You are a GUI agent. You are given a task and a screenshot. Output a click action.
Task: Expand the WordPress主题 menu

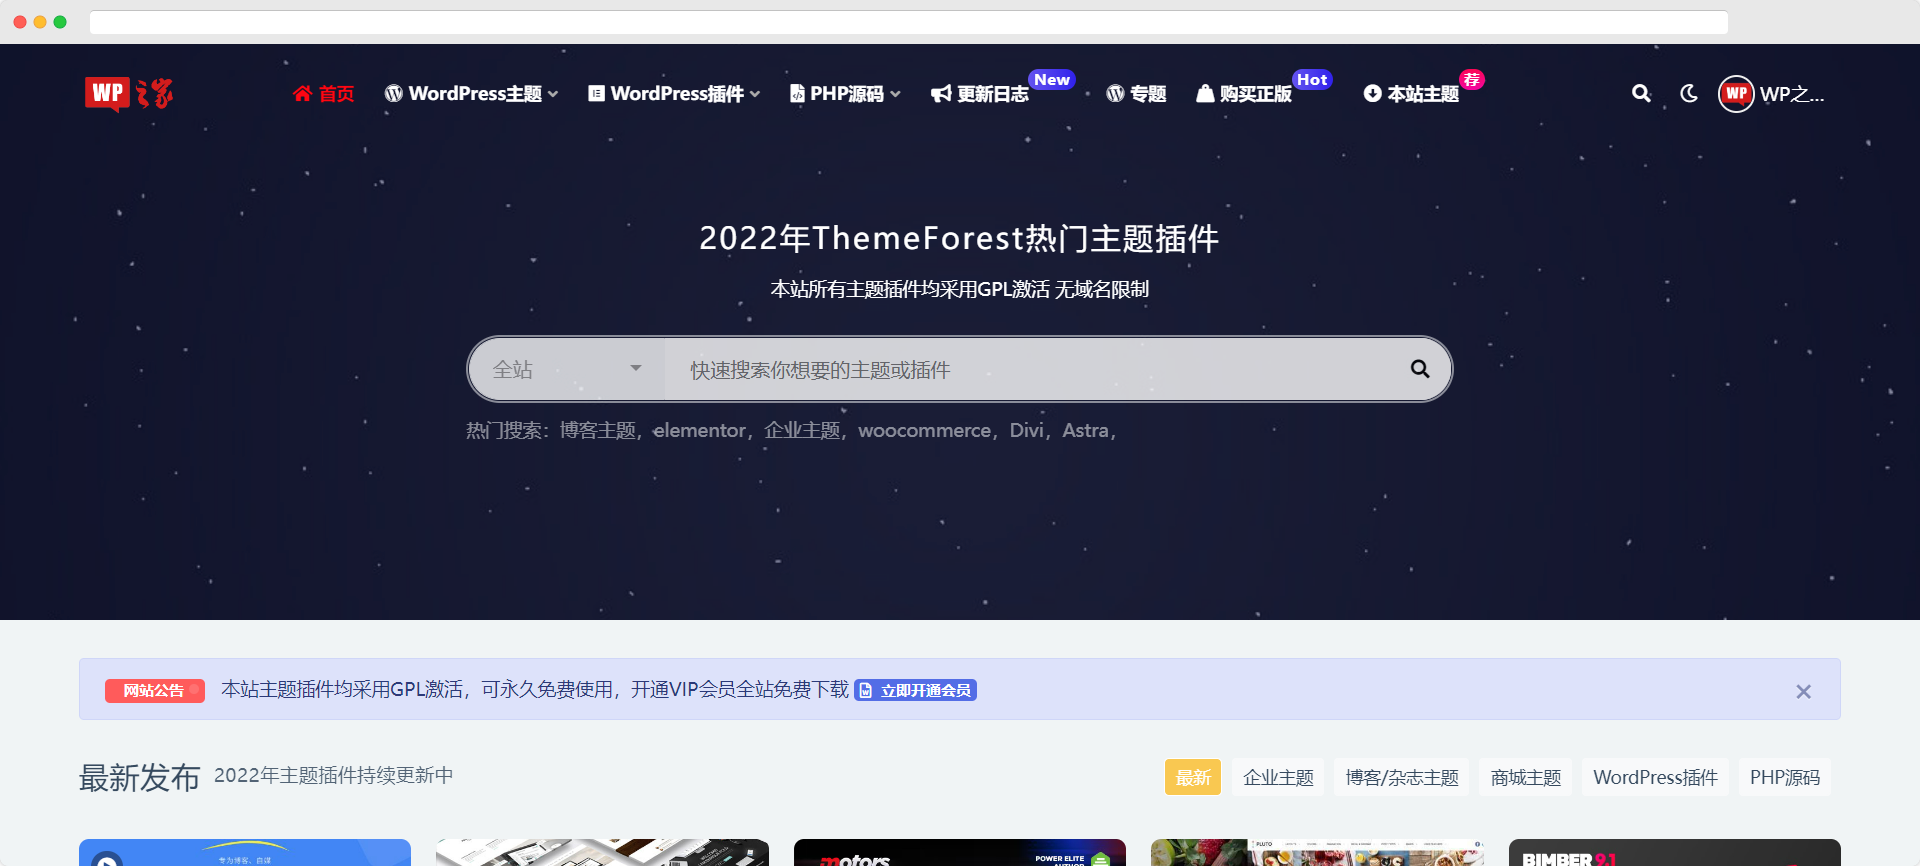click(x=472, y=94)
